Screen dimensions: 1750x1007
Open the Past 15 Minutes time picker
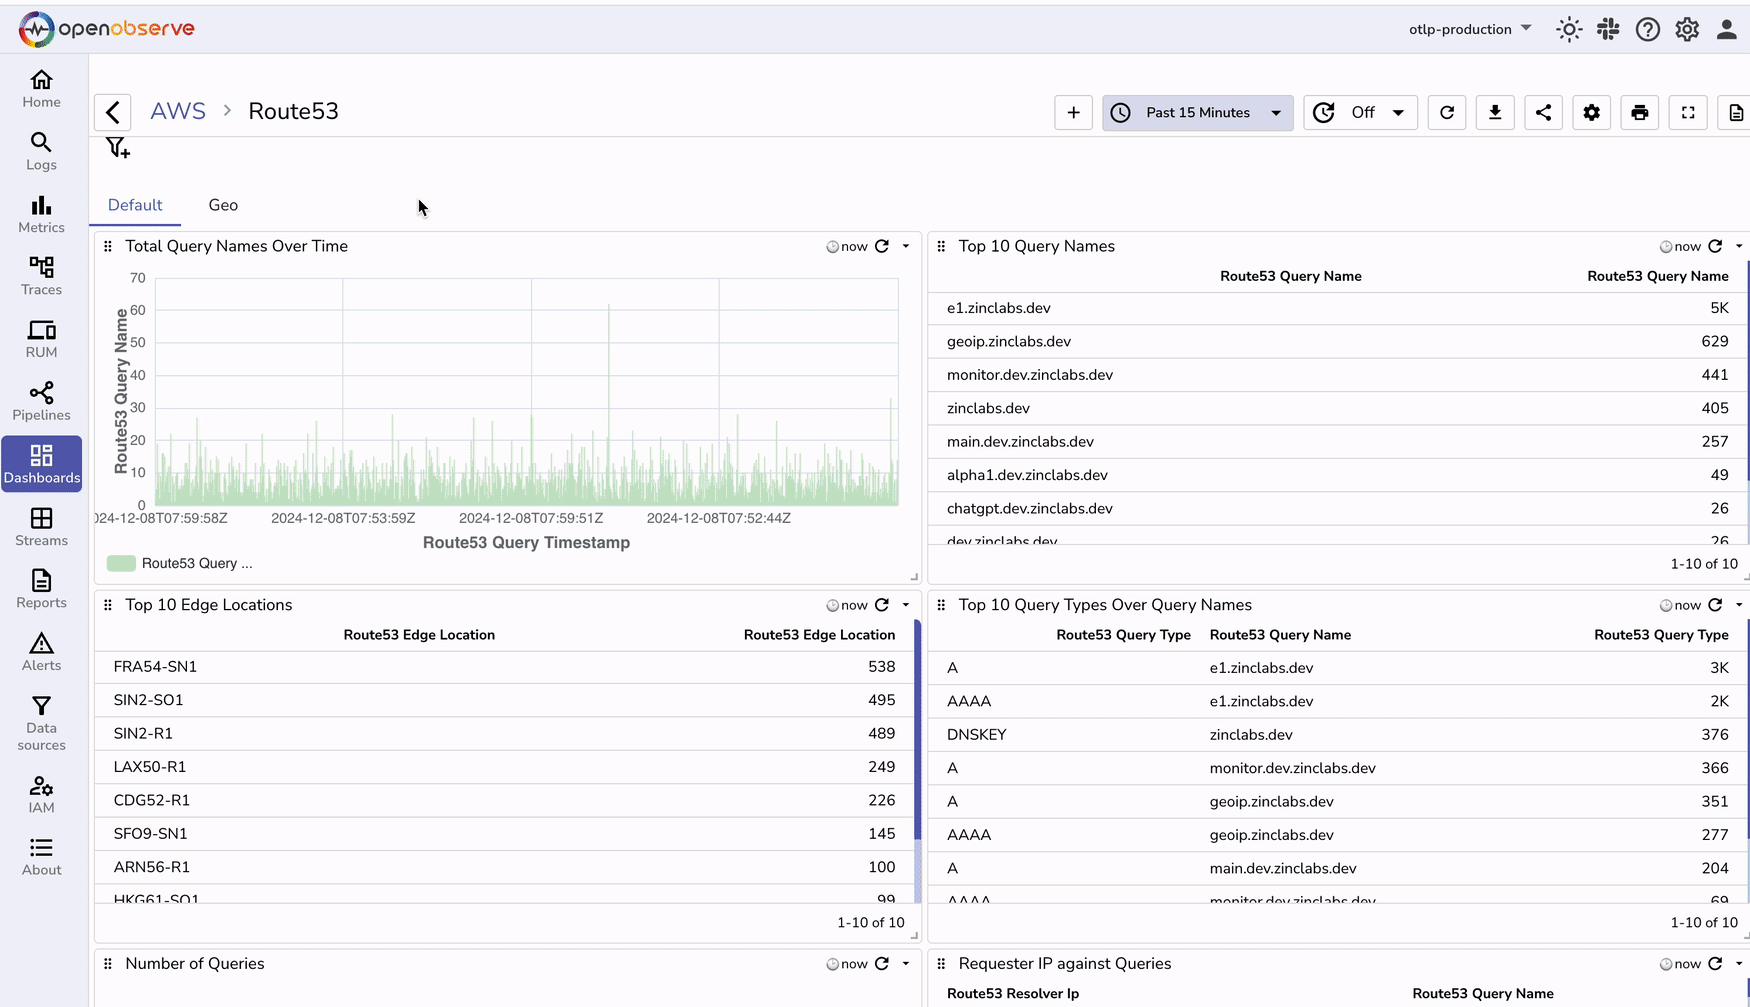coord(1197,112)
